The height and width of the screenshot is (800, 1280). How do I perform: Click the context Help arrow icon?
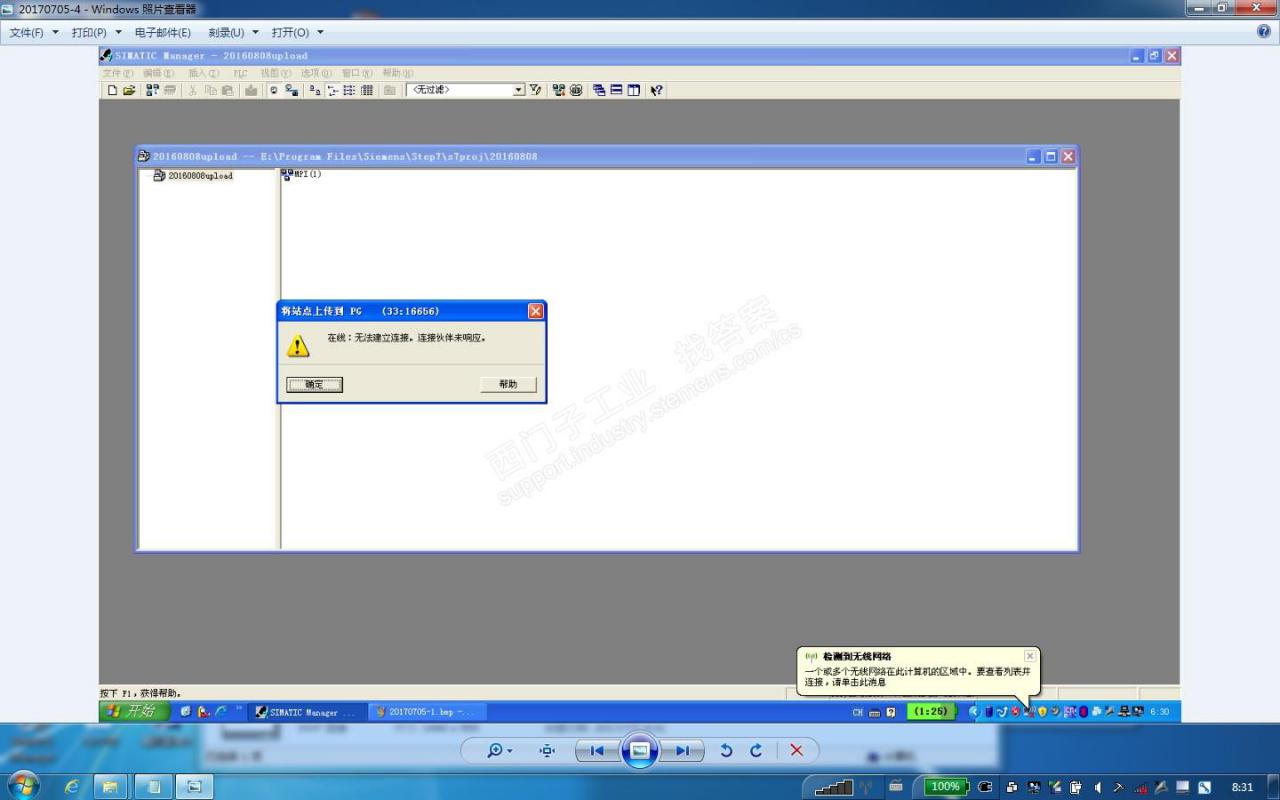coord(657,90)
